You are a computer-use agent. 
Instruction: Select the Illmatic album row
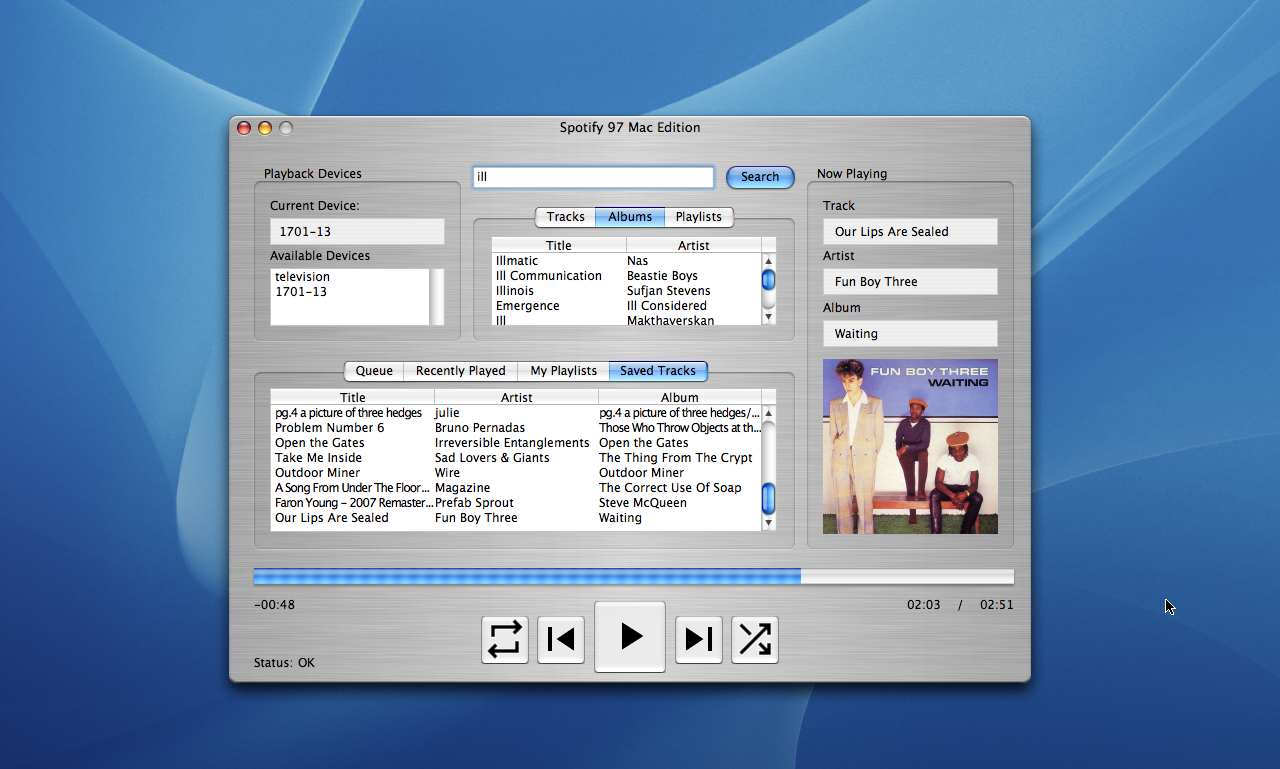tap(626, 261)
